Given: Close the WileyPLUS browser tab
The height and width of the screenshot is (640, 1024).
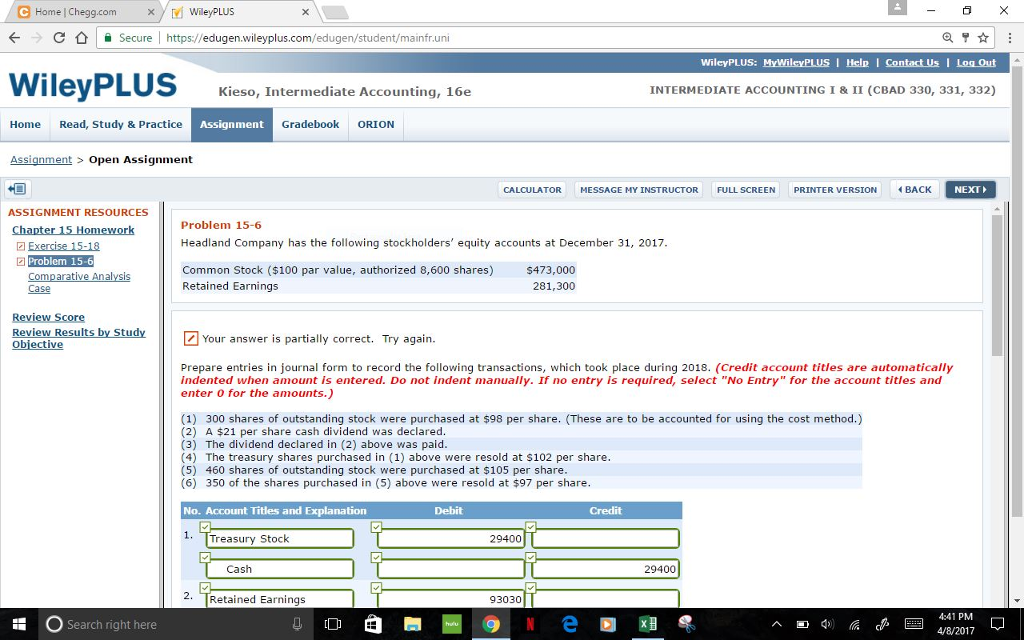Looking at the screenshot, I should click(306, 12).
